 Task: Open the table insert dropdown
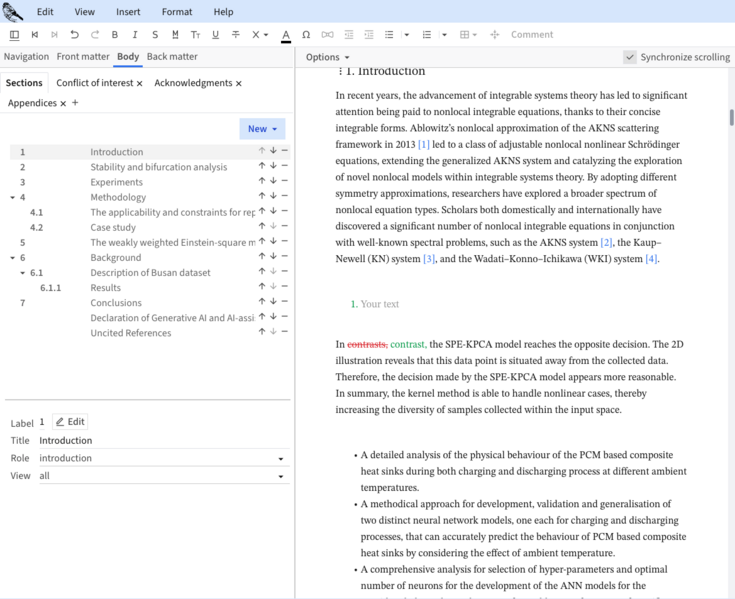468,35
